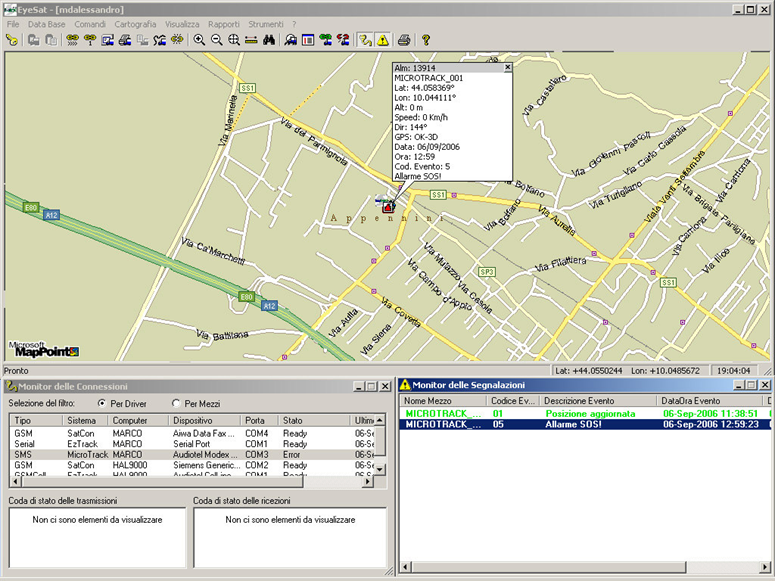Sort by Descrizione Evento column header

598,401
